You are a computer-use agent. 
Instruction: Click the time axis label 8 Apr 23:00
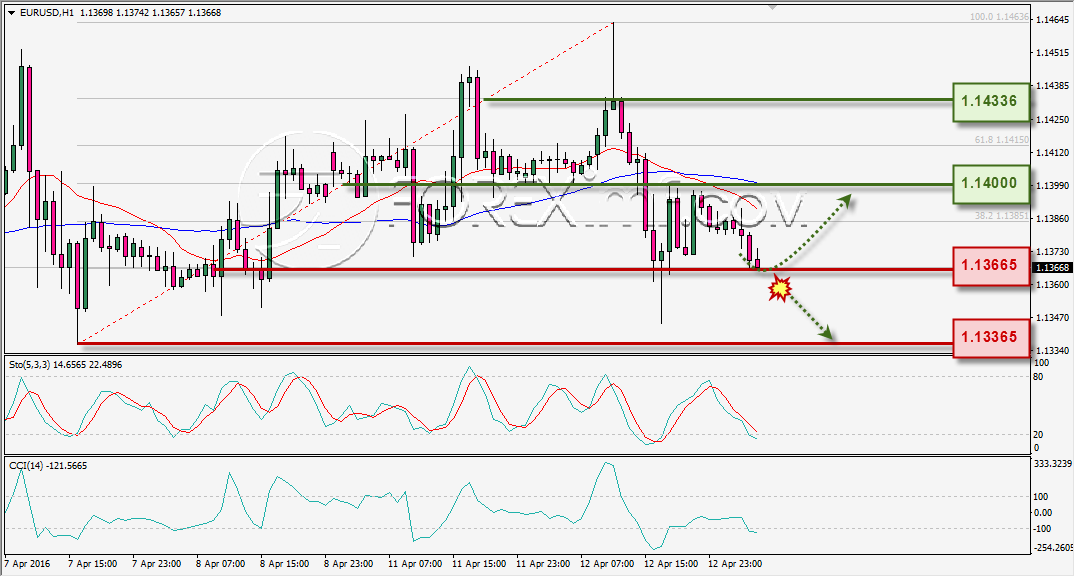348,564
